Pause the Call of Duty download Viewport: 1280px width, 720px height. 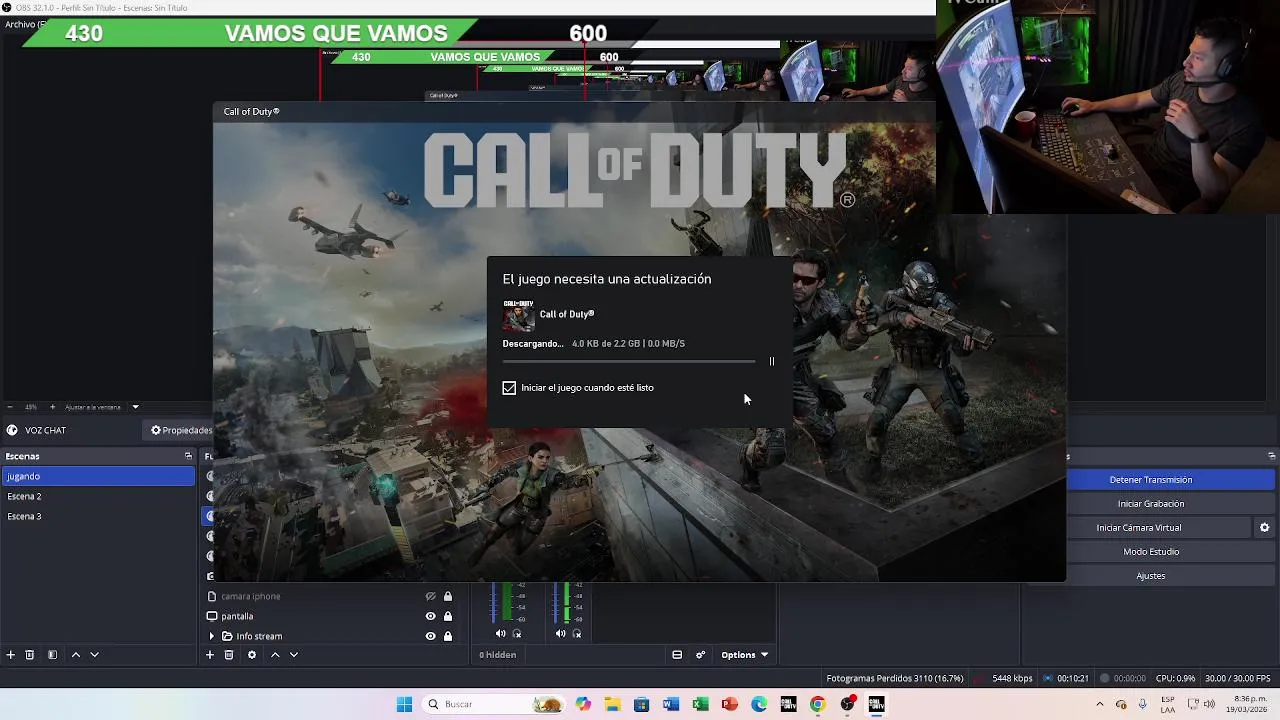(771, 361)
